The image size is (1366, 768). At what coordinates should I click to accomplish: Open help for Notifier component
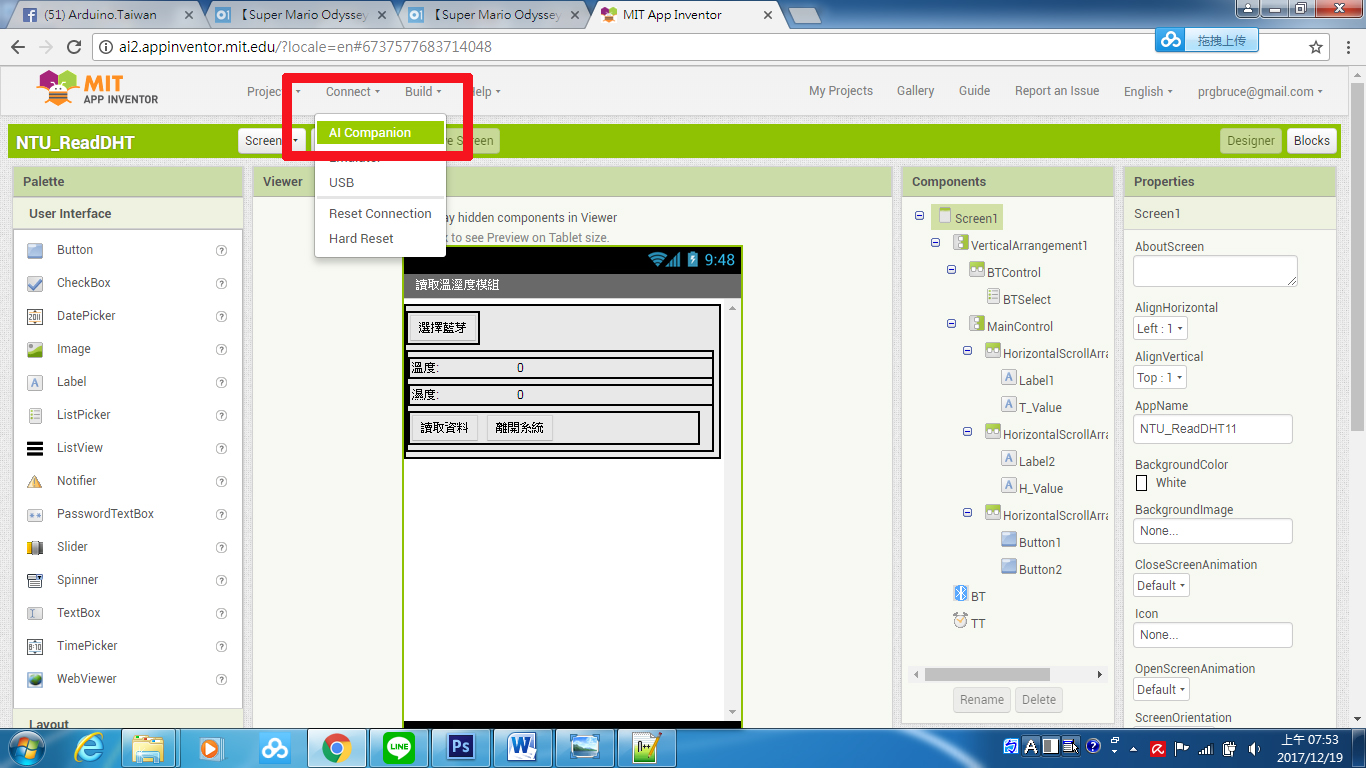pos(222,481)
